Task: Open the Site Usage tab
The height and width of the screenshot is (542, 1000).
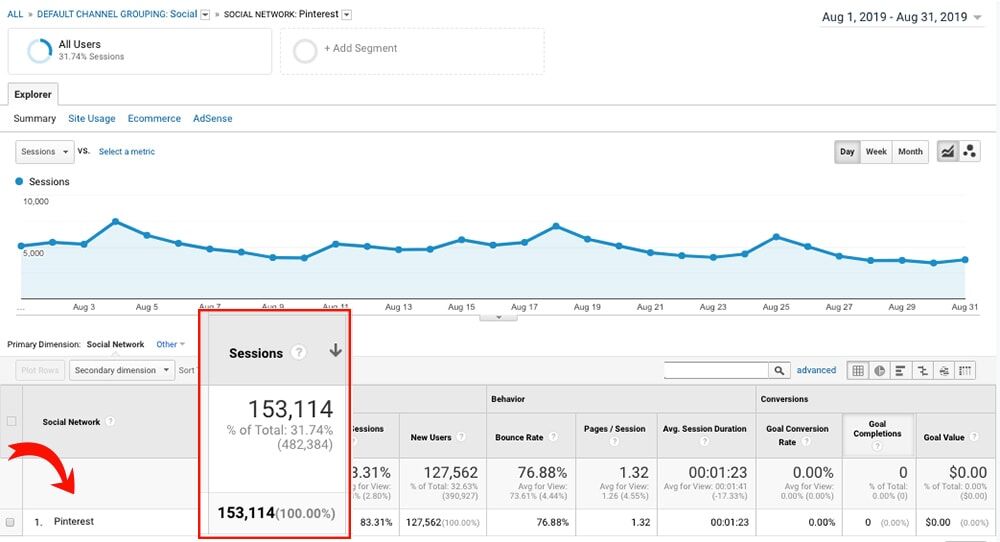Action: (91, 118)
